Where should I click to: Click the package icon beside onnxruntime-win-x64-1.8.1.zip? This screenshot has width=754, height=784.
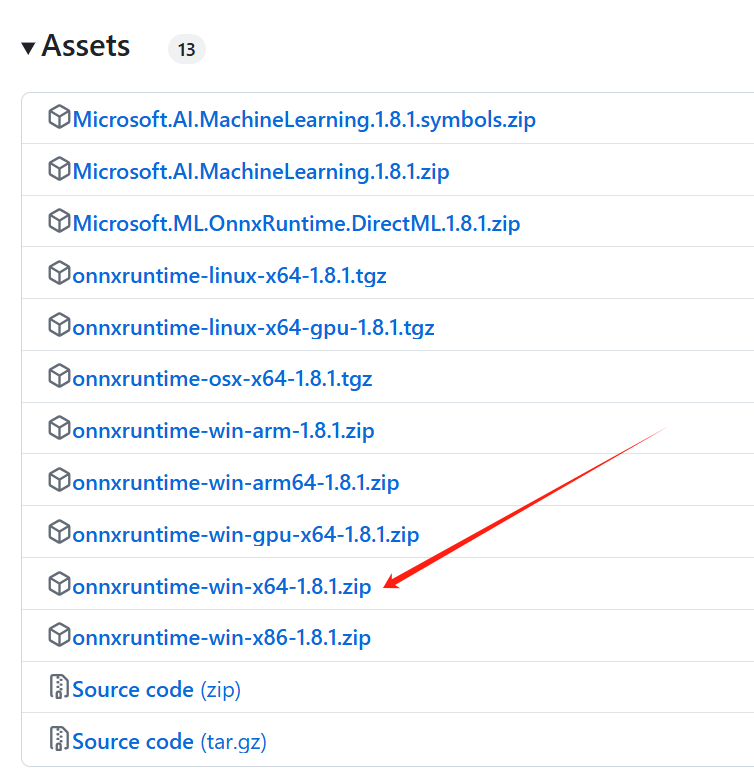pos(59,585)
